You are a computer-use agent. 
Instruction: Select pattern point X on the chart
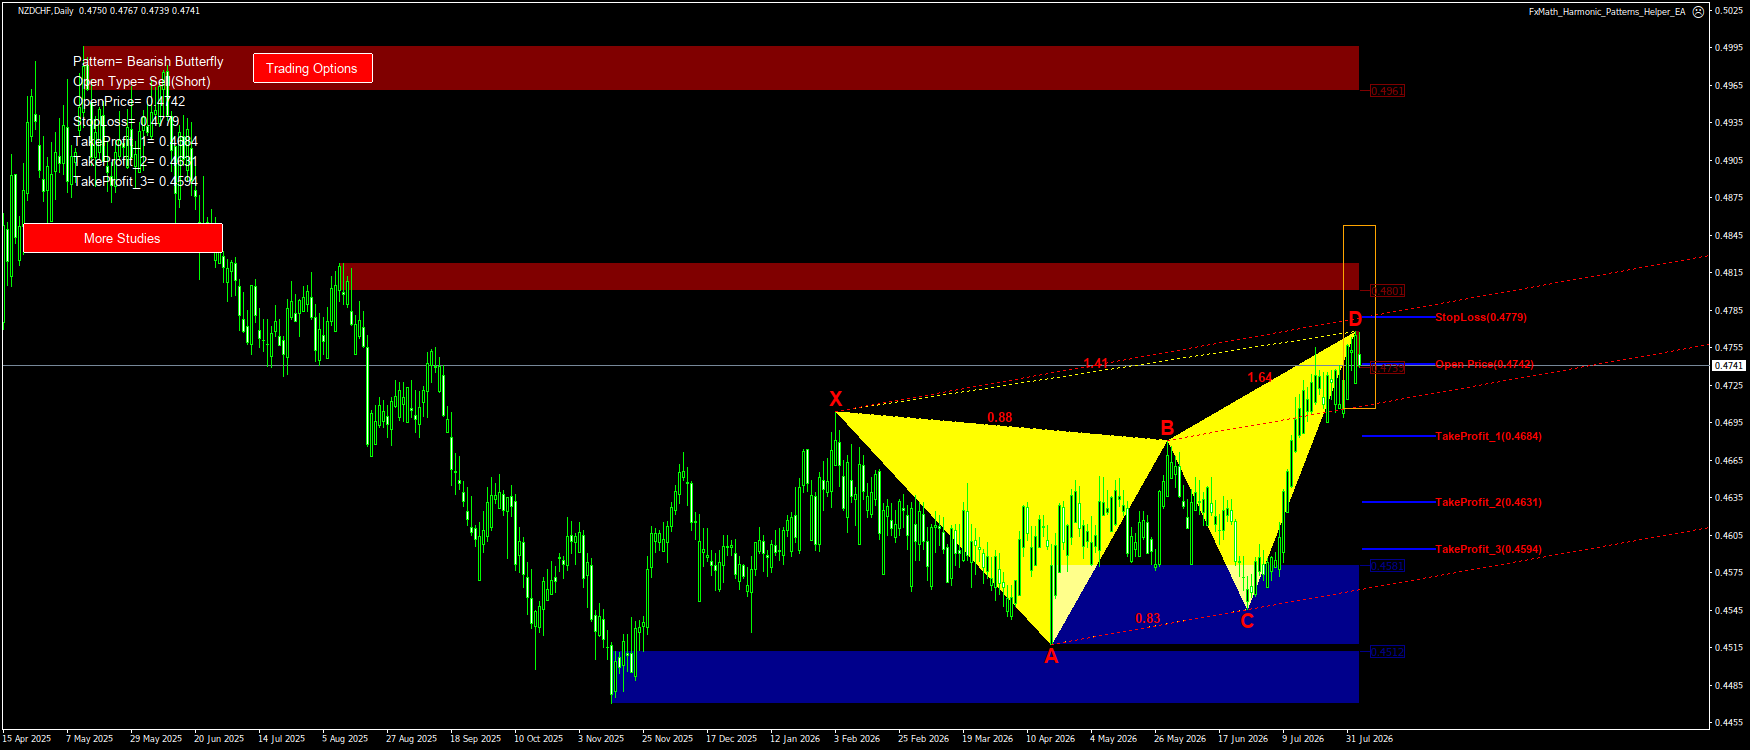click(836, 399)
